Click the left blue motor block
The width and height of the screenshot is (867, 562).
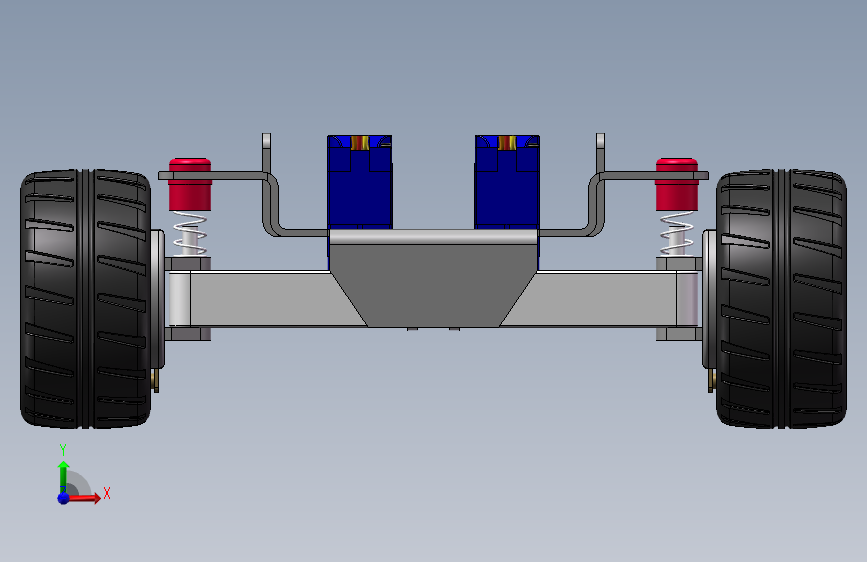359,182
